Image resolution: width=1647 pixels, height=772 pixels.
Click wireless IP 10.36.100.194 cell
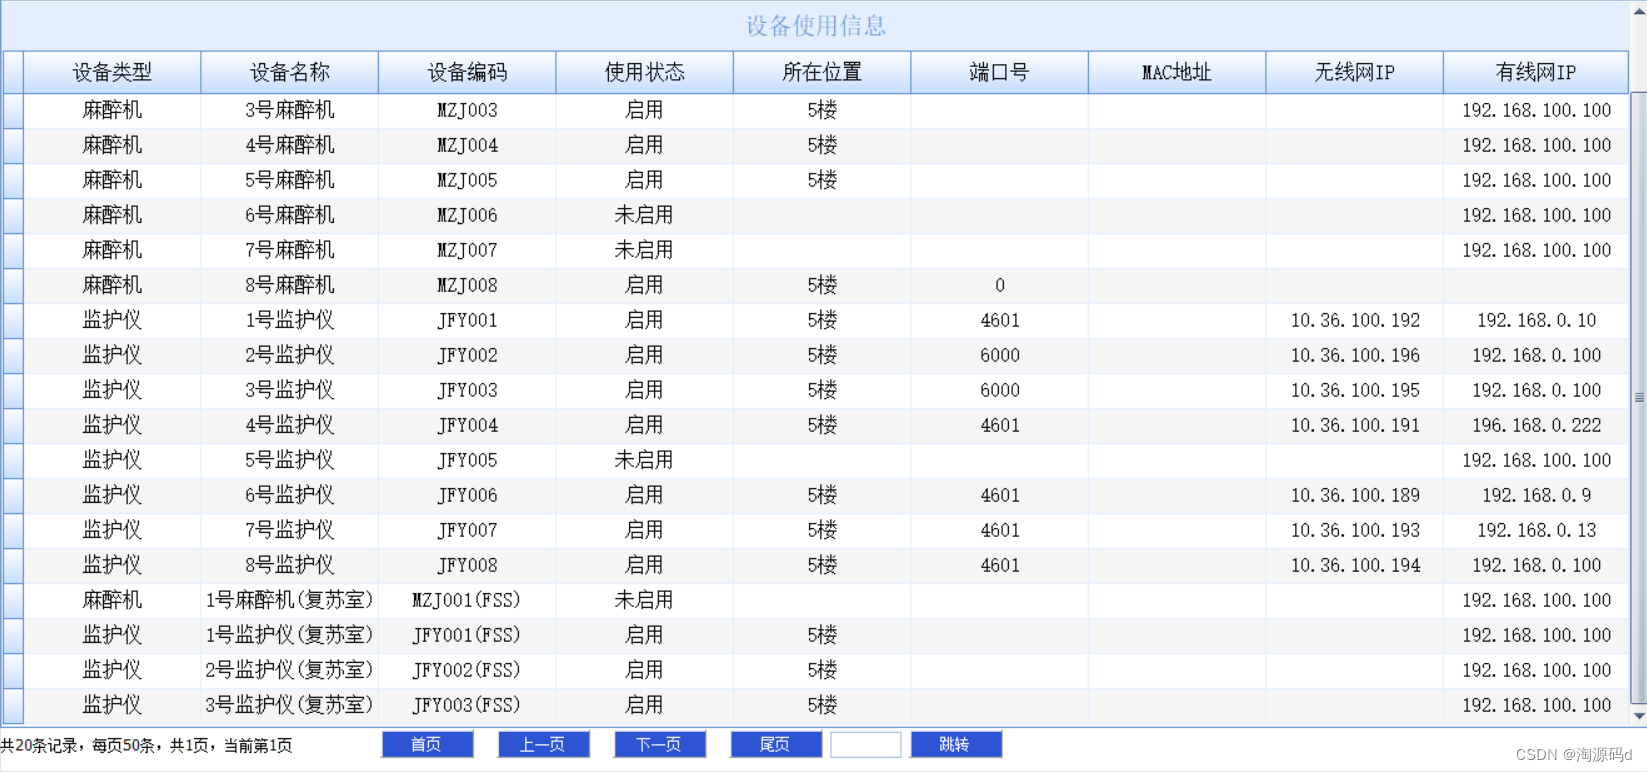tap(1355, 565)
